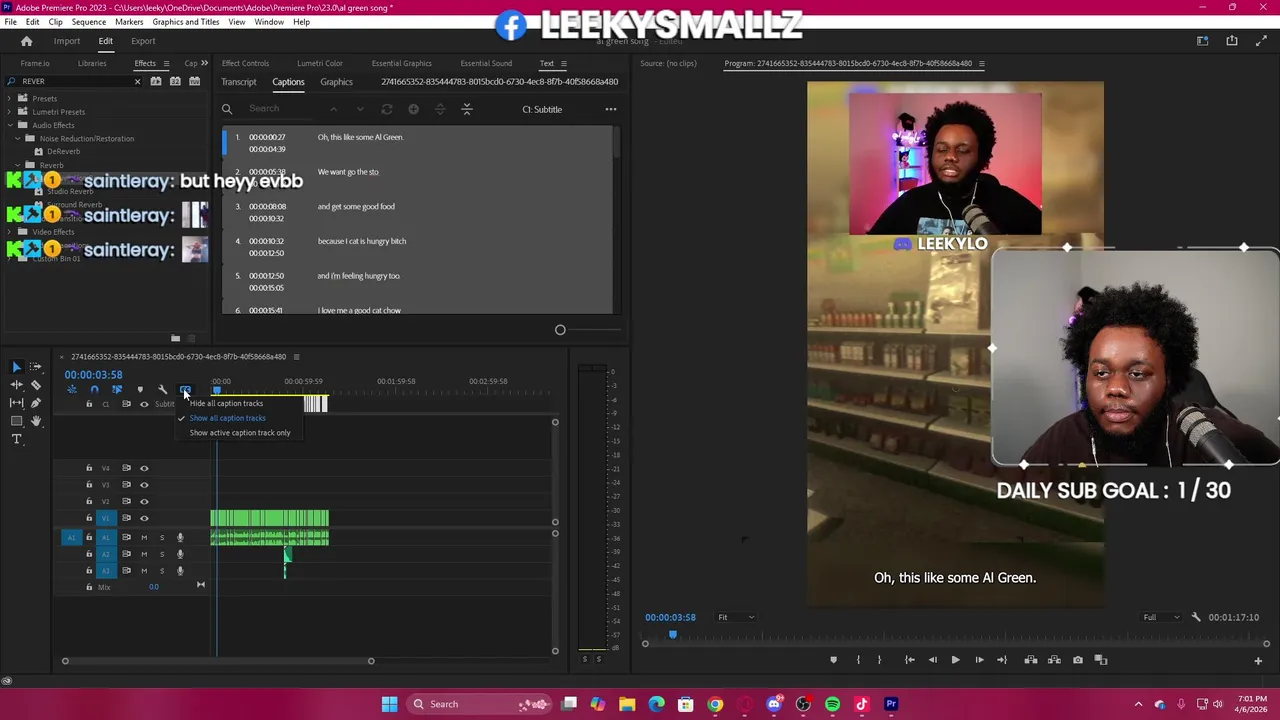Select the Slip tool

click(17, 403)
